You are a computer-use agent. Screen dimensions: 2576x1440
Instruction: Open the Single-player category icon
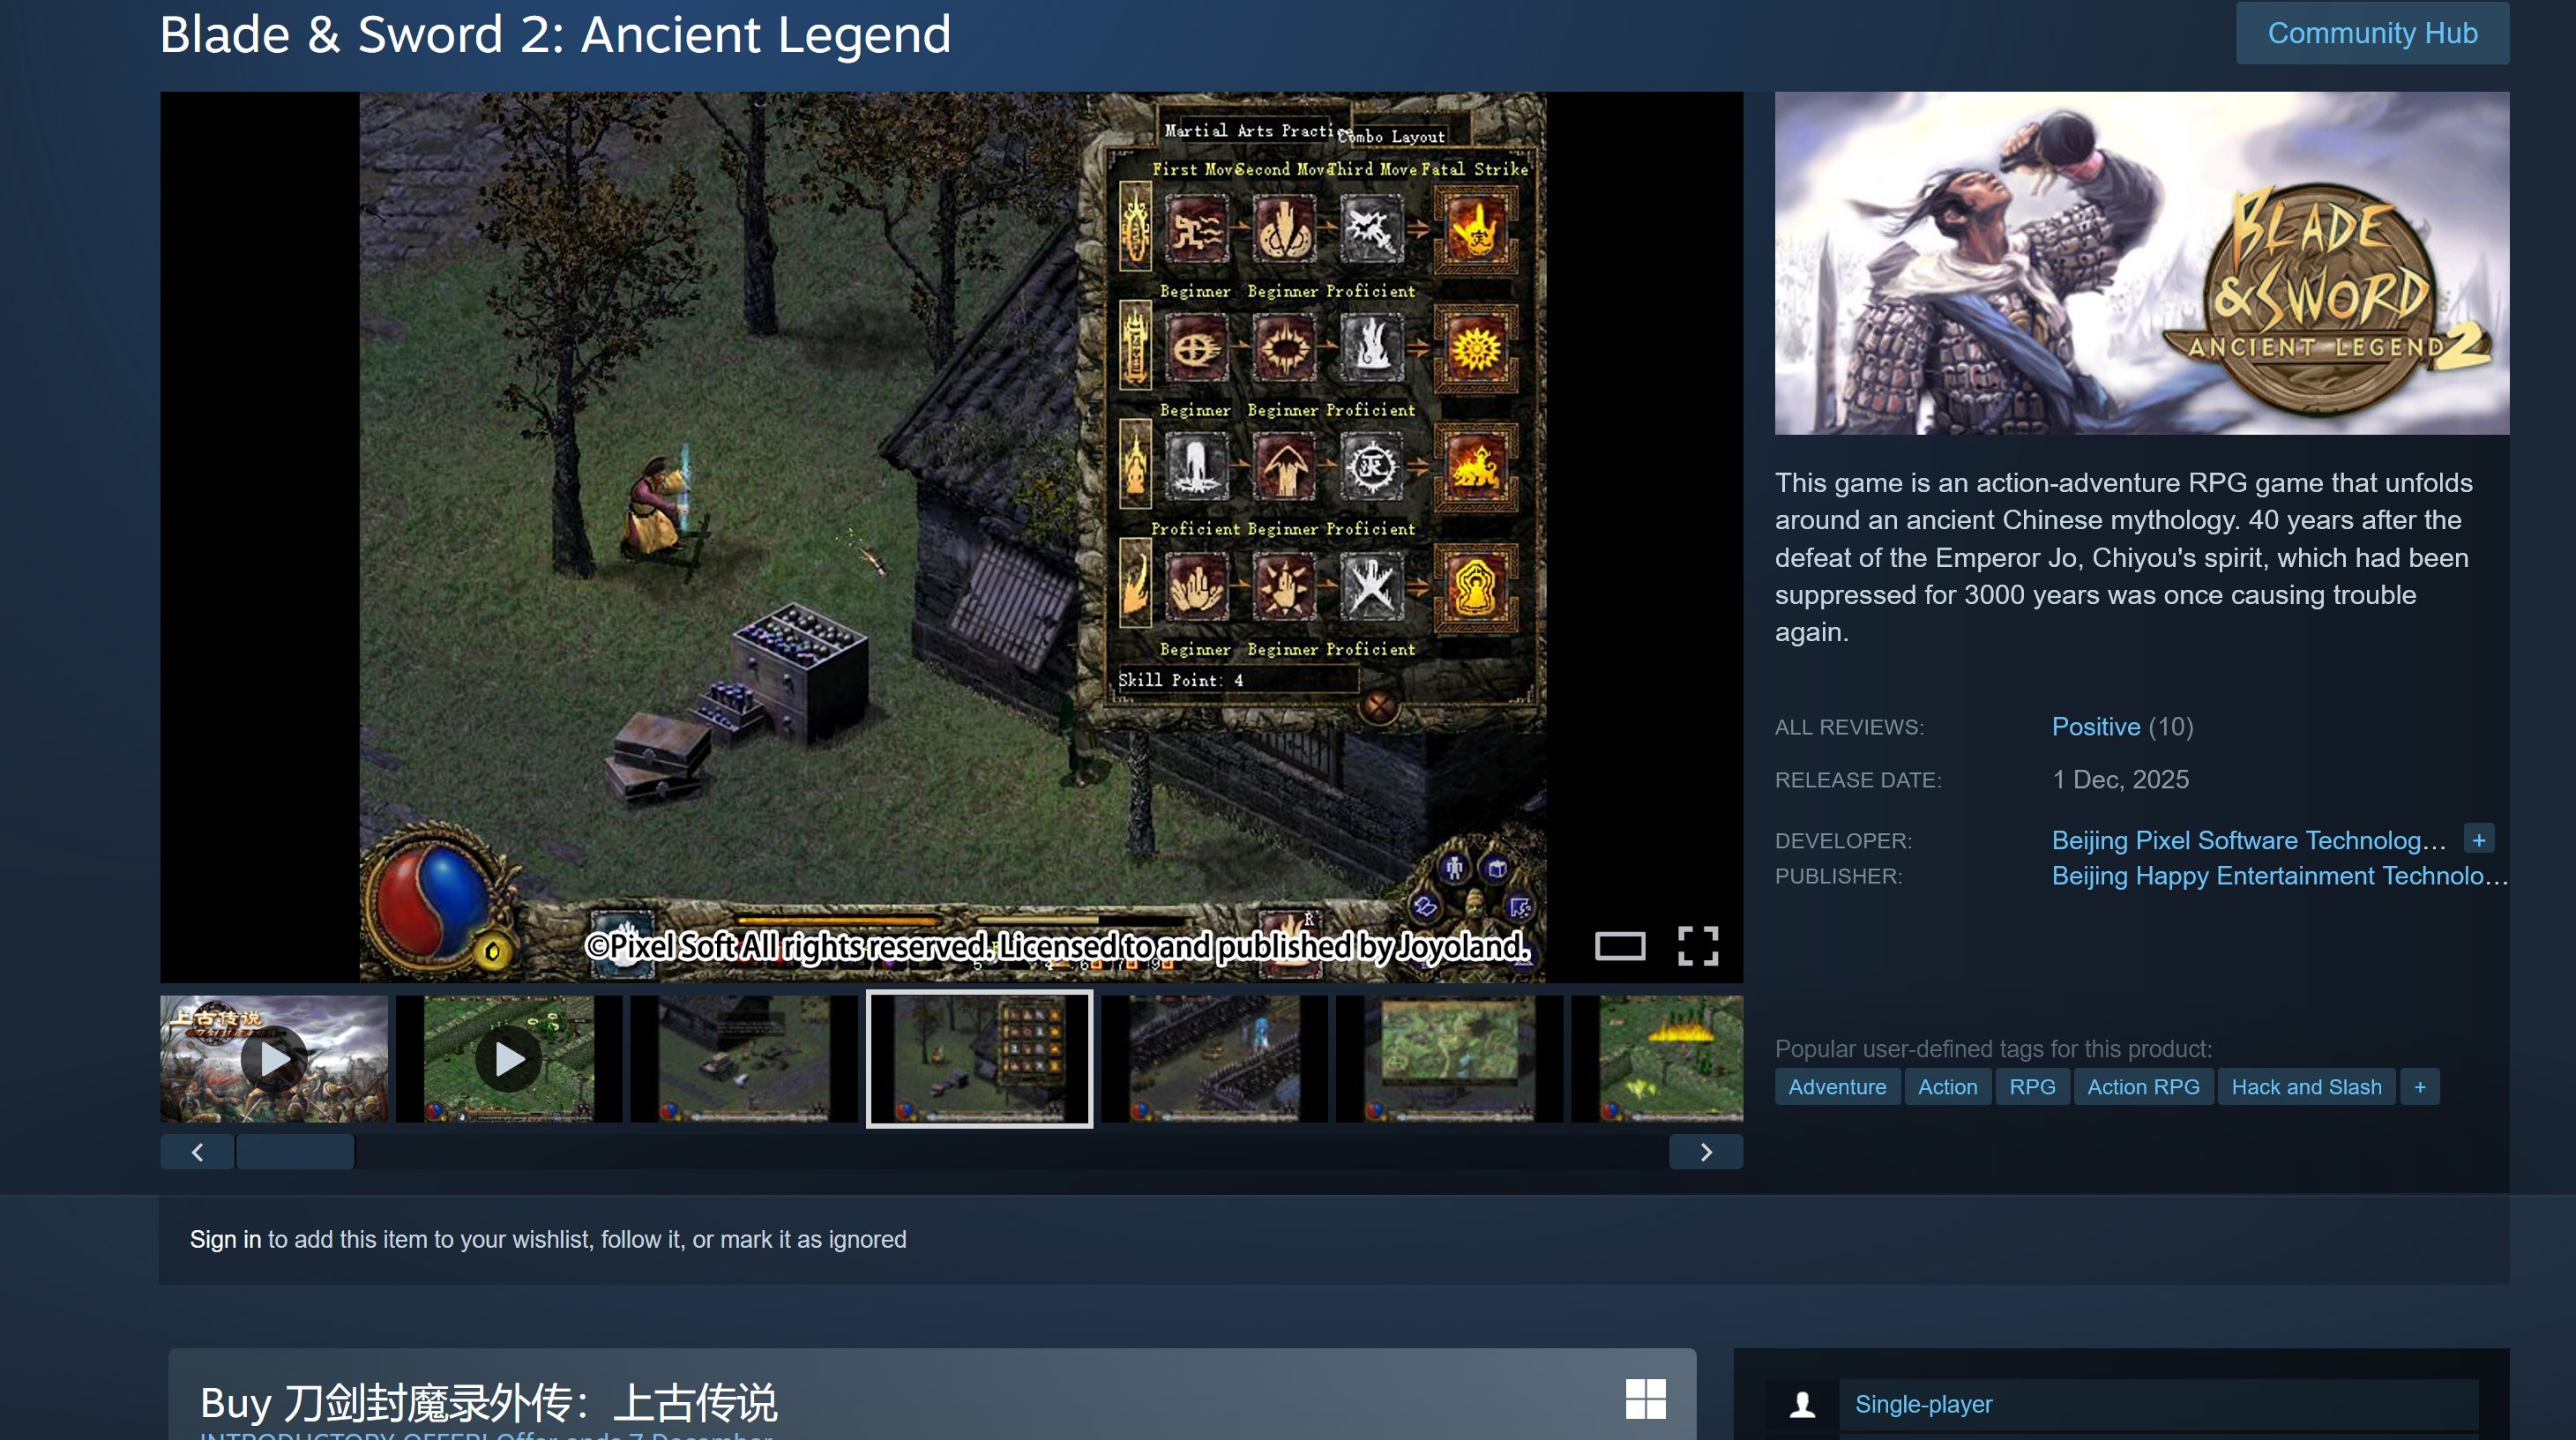tap(1802, 1404)
